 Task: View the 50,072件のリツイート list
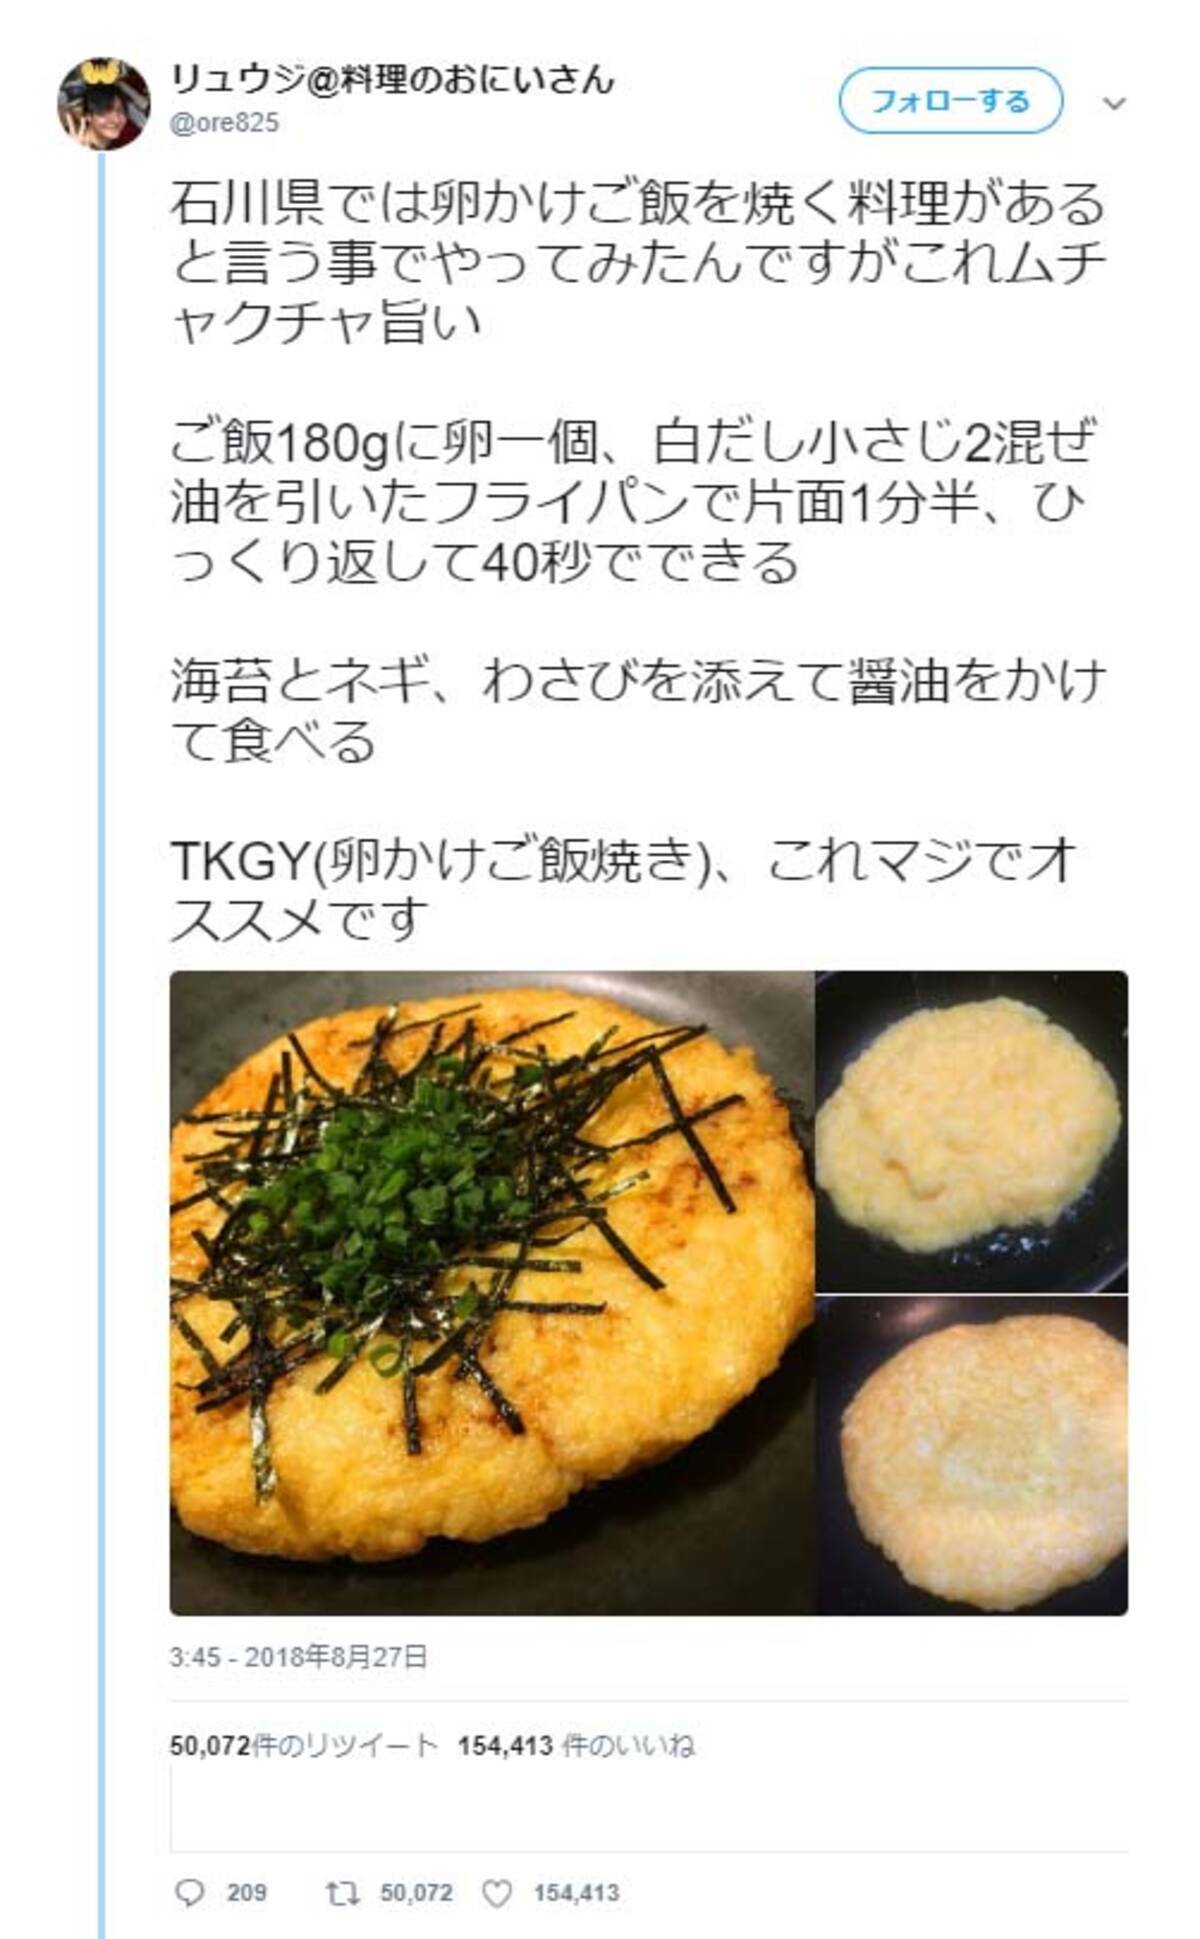coord(304,1745)
